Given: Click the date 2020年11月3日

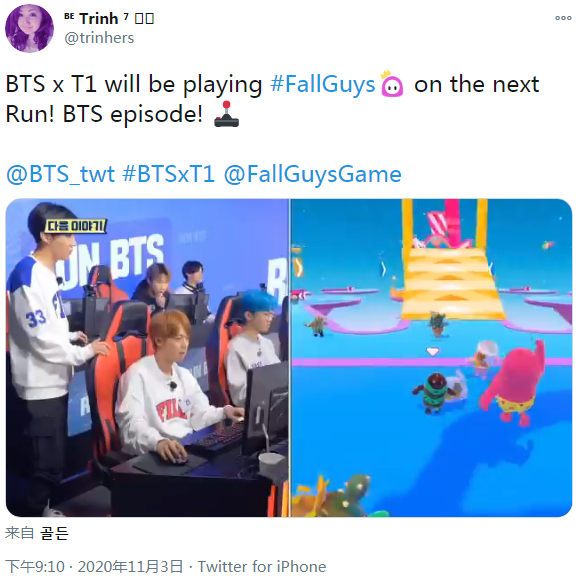Looking at the screenshot, I should (x=130, y=567).
